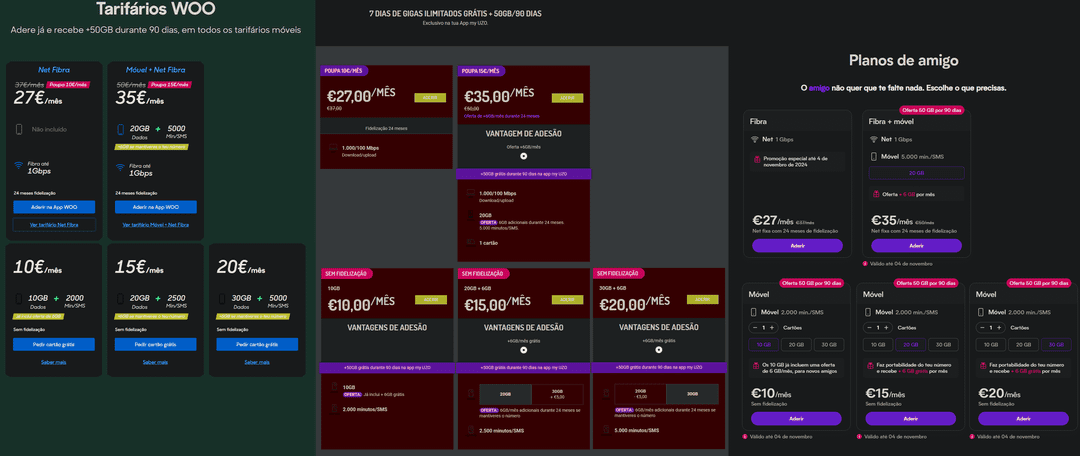Click the phone icon in Amigo Fibra + móvel card
This screenshot has height=456, width=1080.
[875, 157]
